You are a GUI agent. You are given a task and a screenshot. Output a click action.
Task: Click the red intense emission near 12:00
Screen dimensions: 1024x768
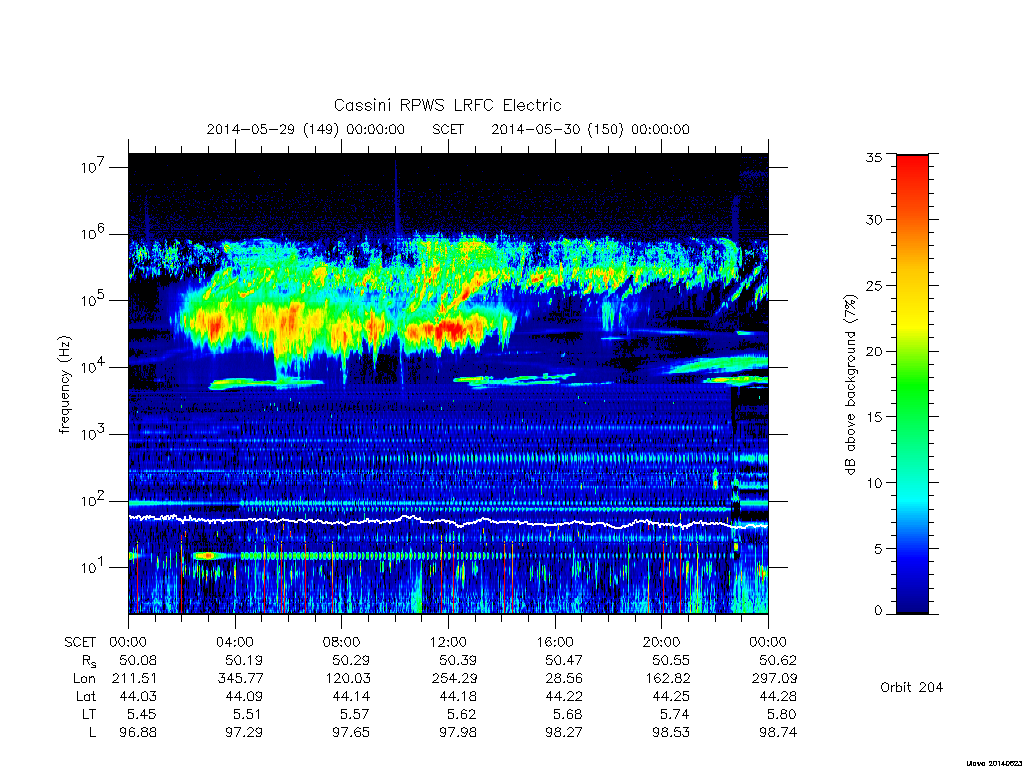[x=449, y=328]
